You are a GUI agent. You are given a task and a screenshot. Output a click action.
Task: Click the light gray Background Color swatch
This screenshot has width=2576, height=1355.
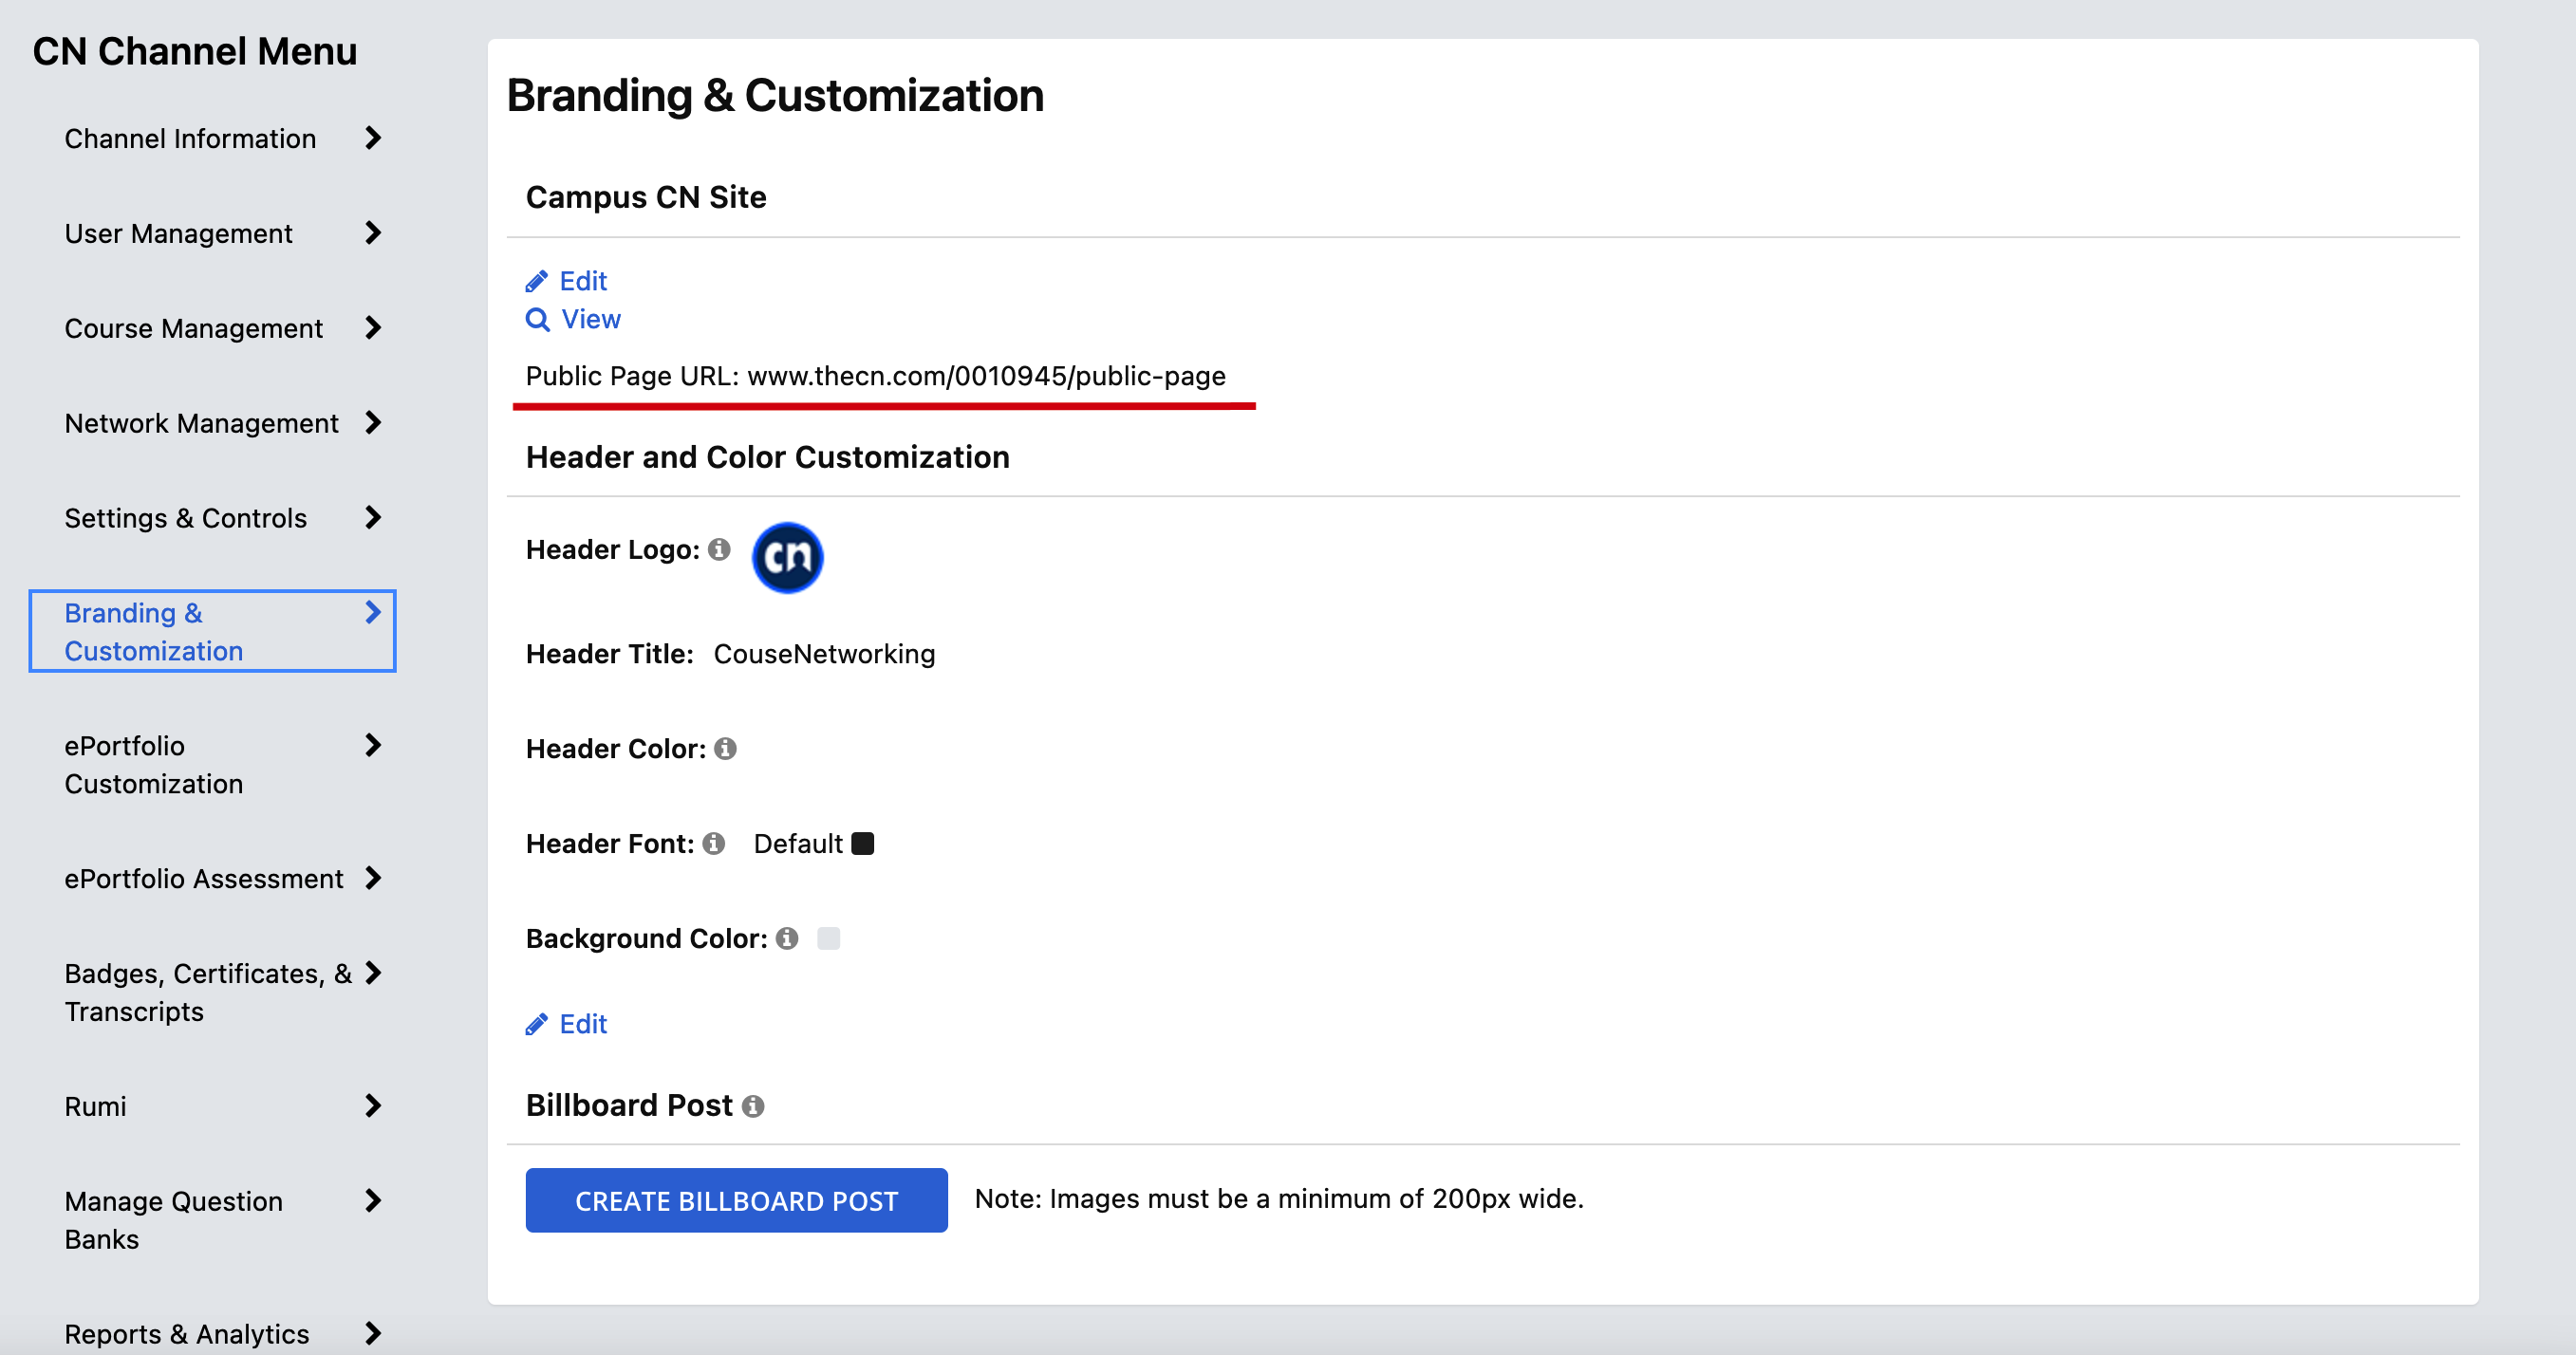(x=829, y=939)
